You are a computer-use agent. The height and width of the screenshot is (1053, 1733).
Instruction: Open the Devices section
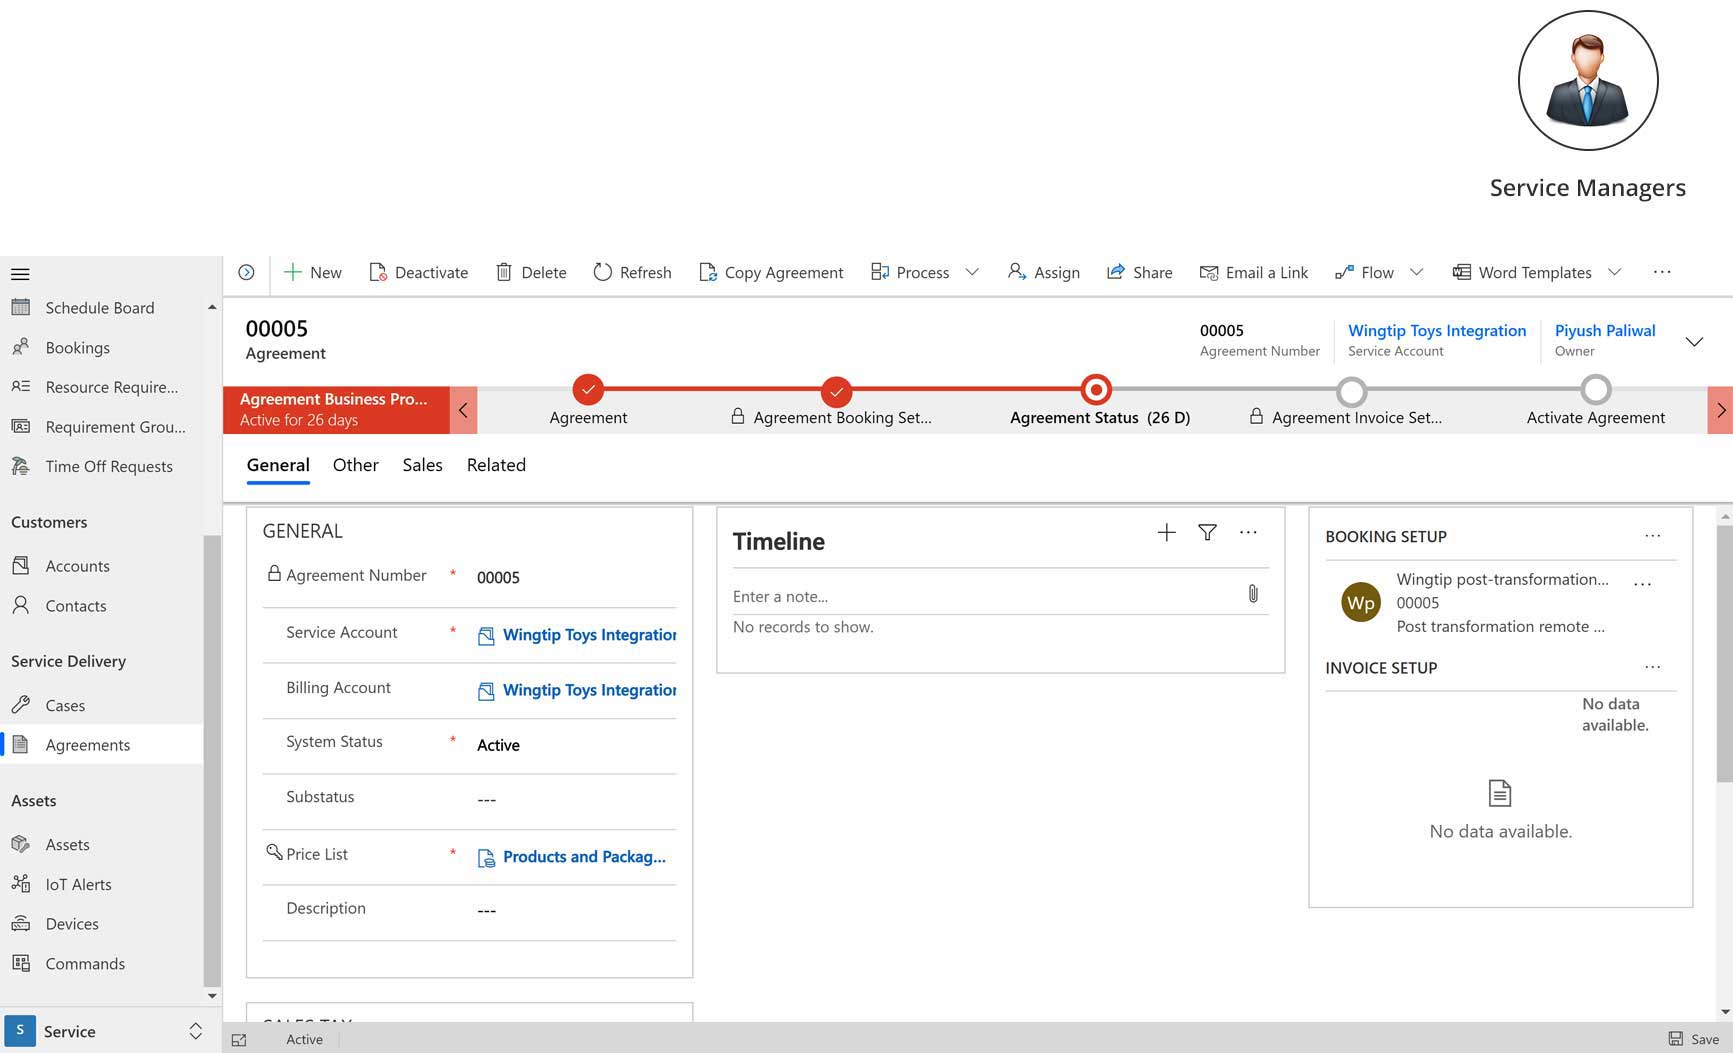[x=72, y=923]
